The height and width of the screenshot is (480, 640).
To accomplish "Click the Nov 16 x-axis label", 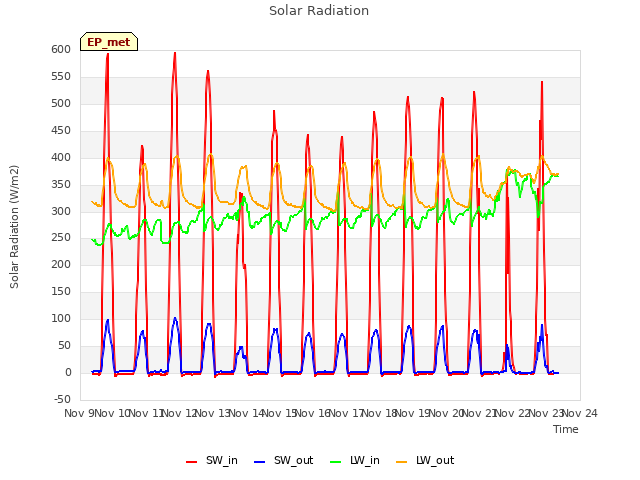I will [313, 413].
